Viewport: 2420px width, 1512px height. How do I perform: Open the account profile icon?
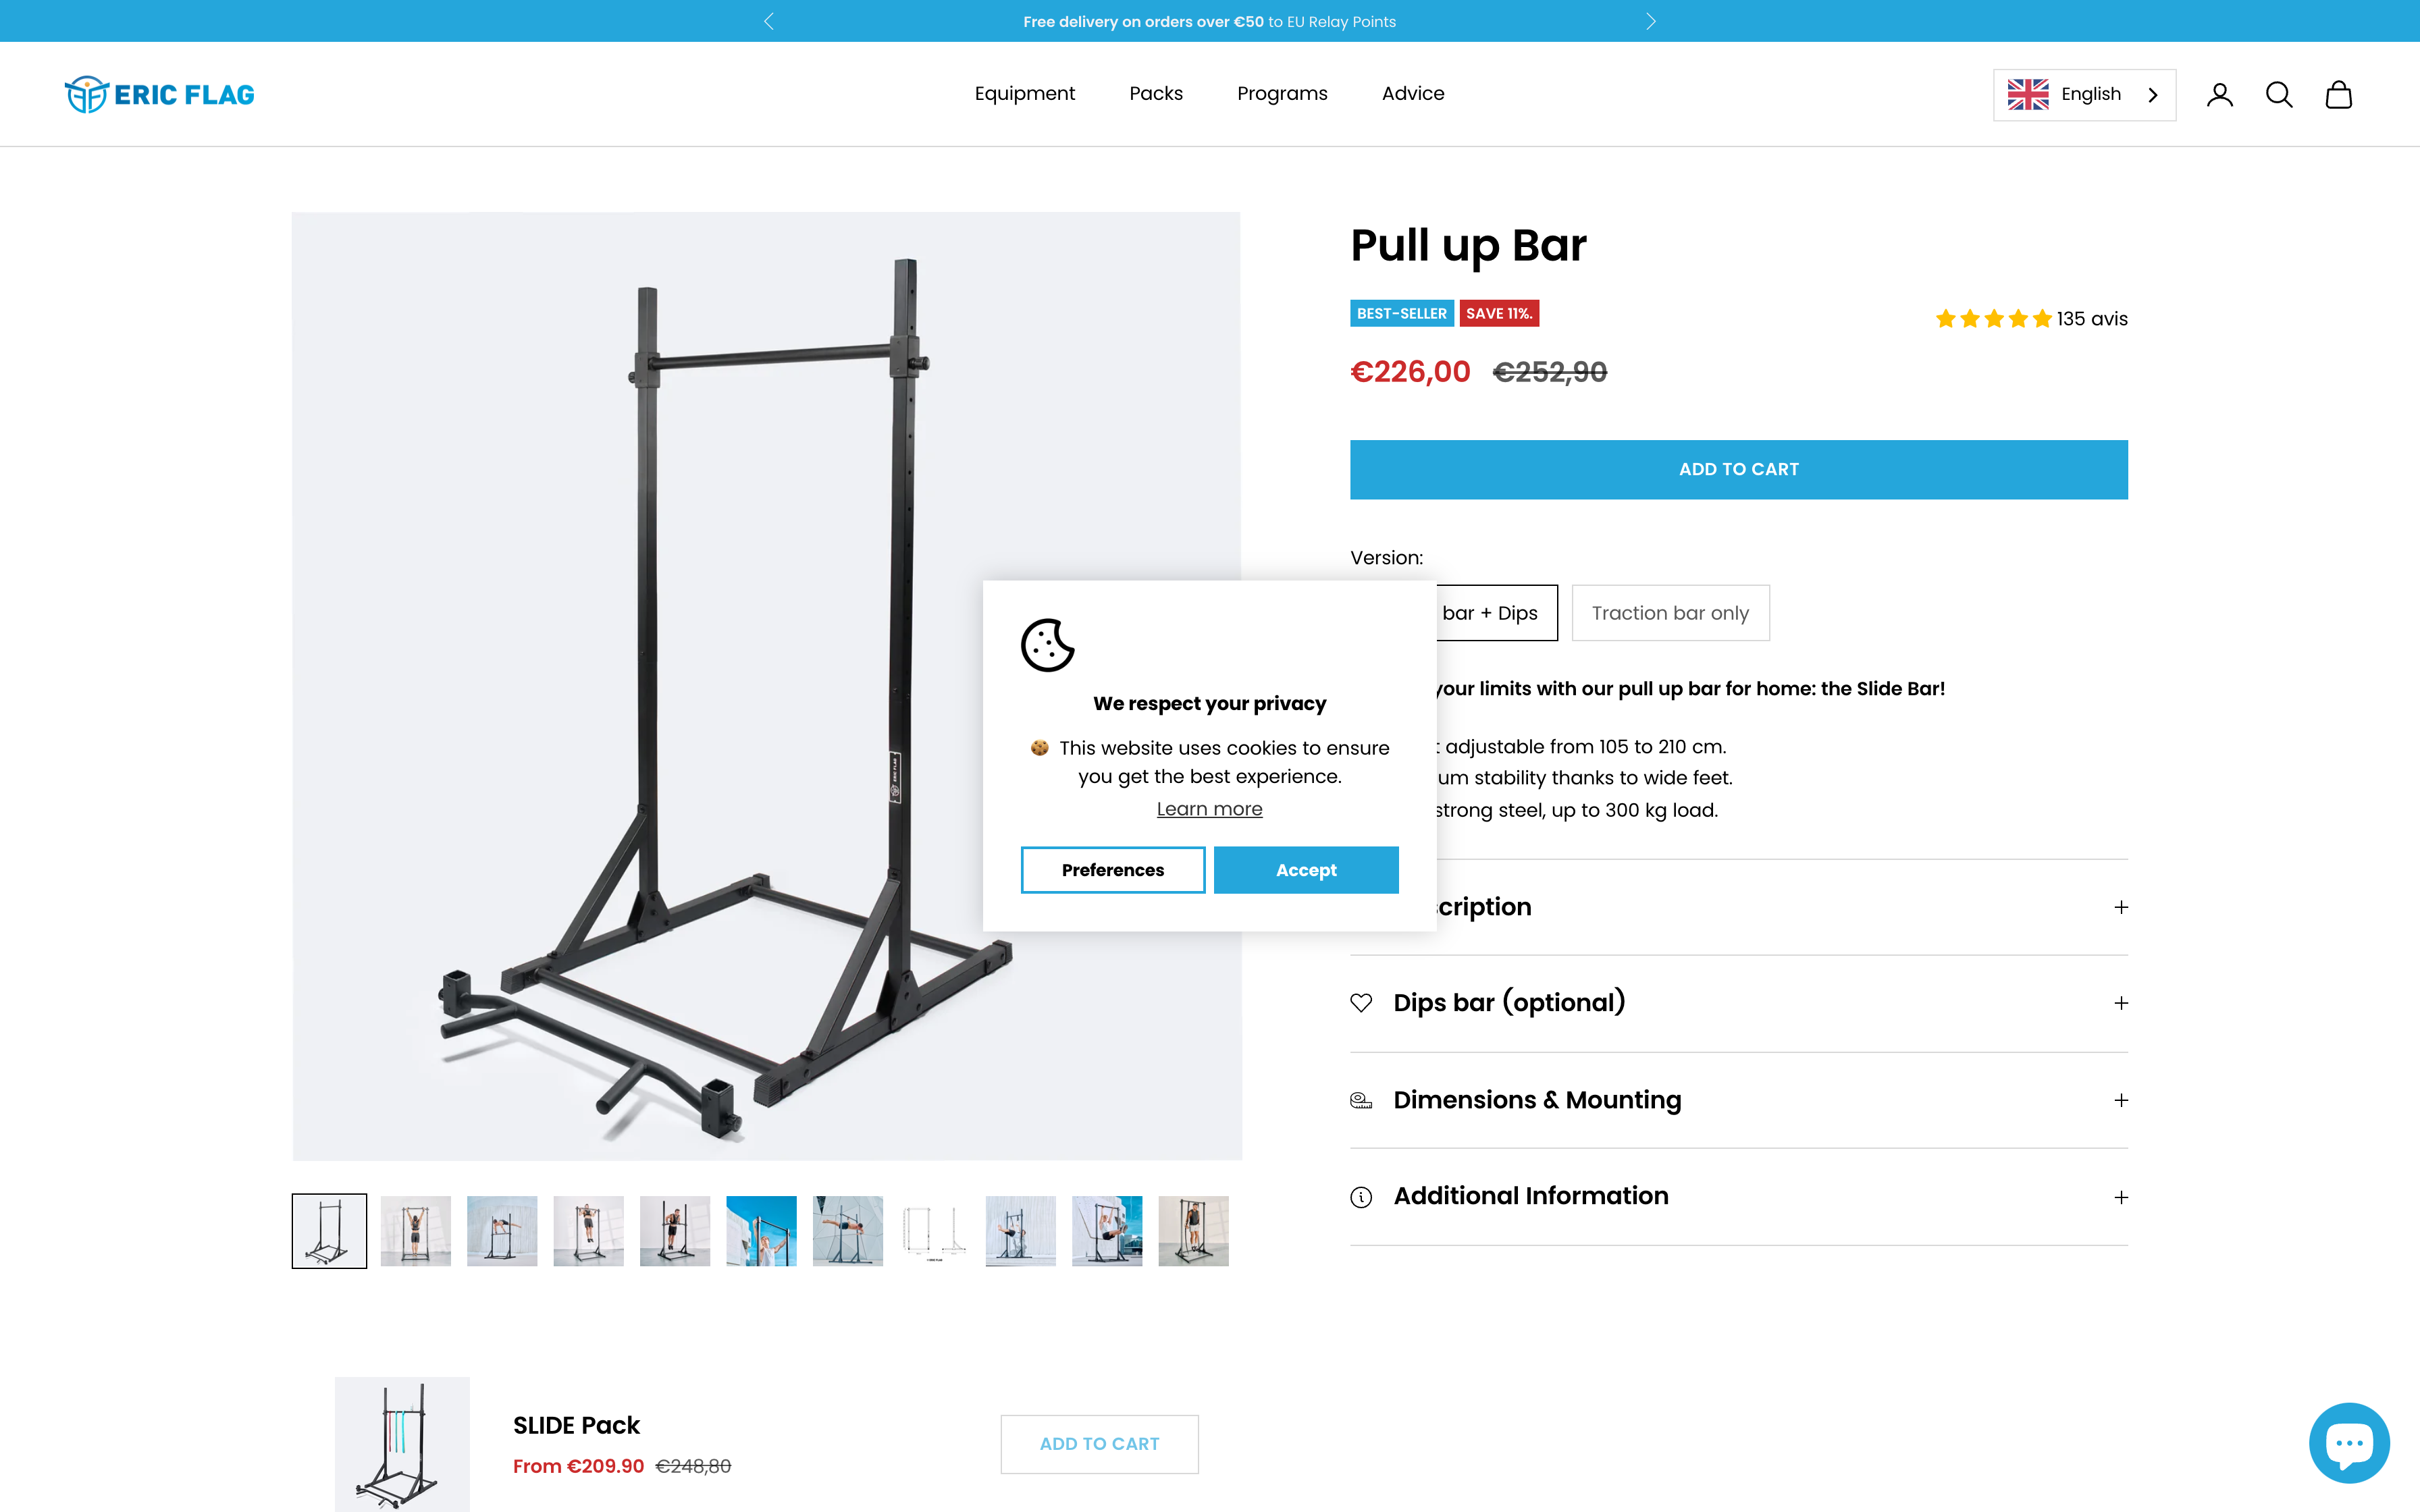click(2220, 94)
